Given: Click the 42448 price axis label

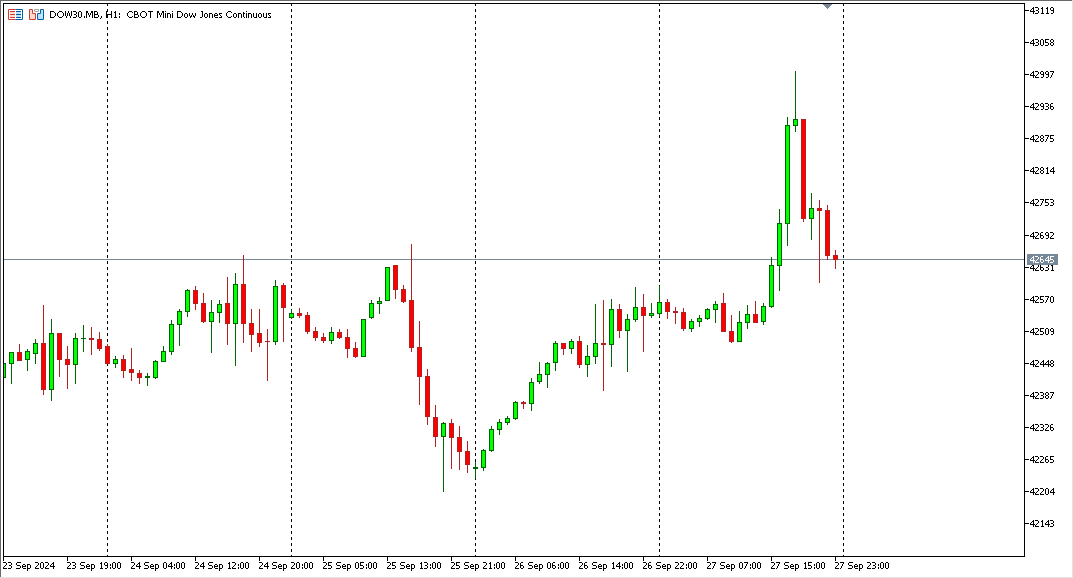Looking at the screenshot, I should [1042, 364].
